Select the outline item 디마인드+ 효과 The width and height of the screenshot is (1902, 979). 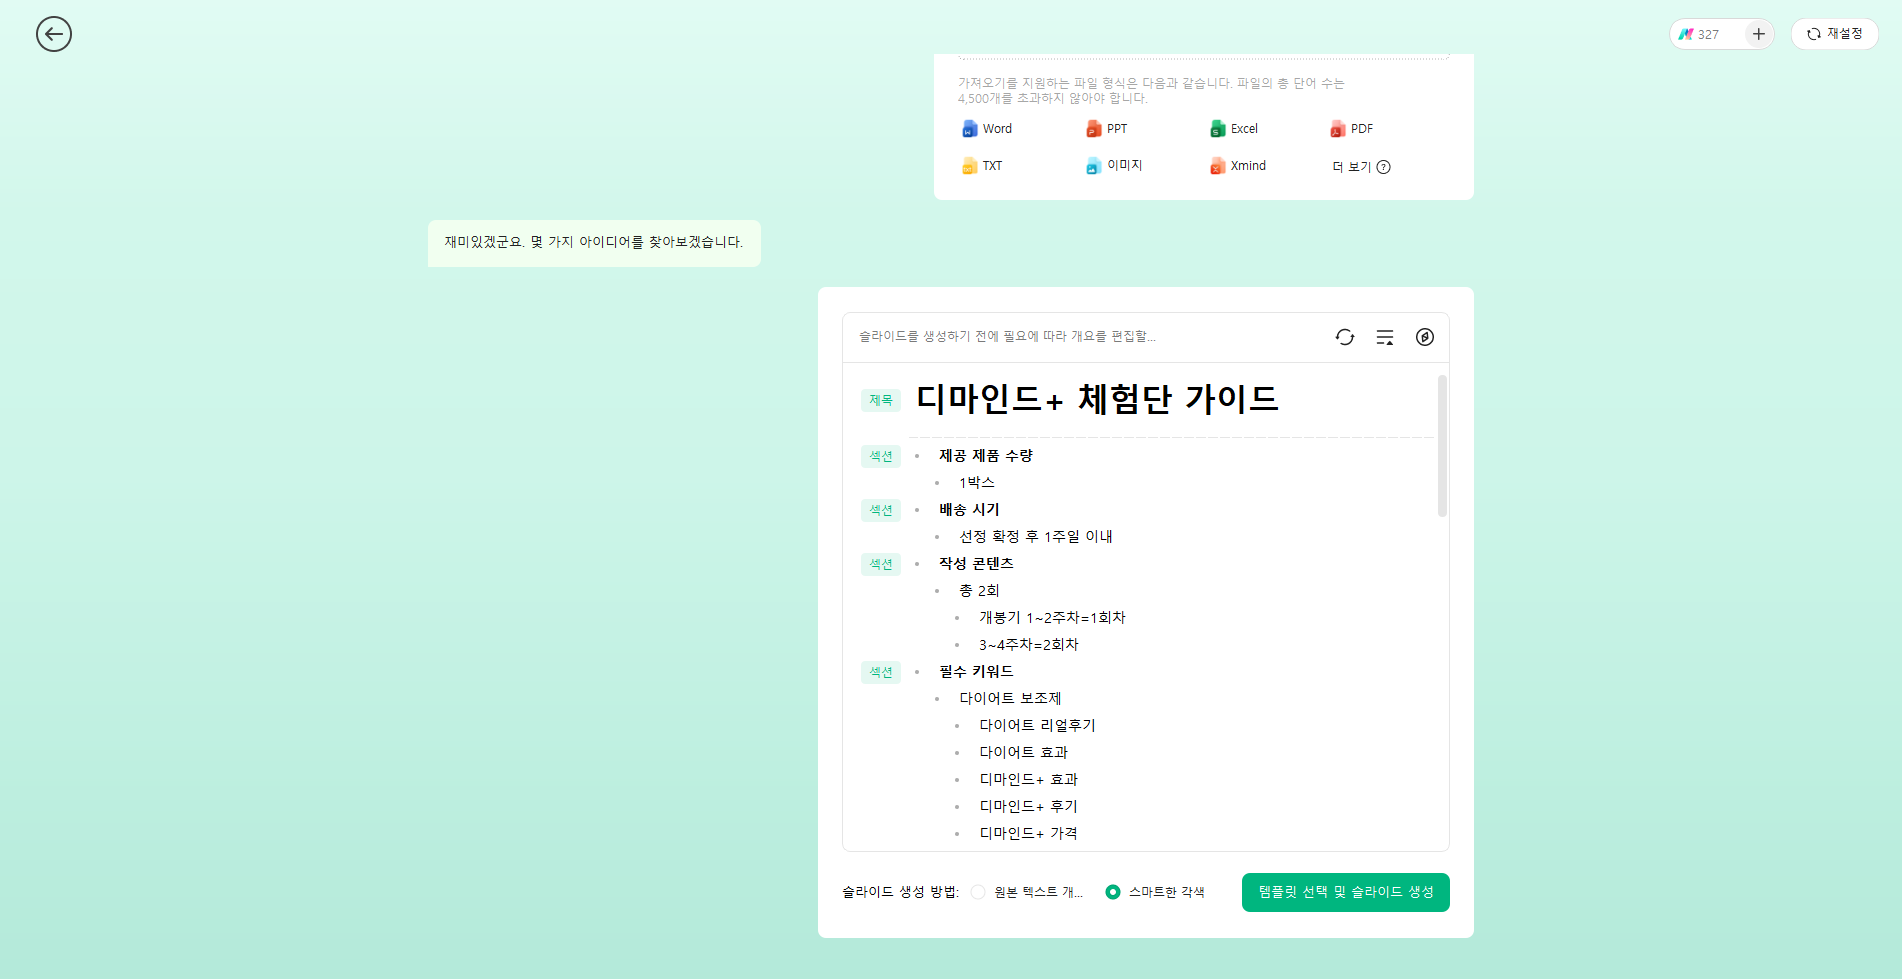pos(1028,780)
